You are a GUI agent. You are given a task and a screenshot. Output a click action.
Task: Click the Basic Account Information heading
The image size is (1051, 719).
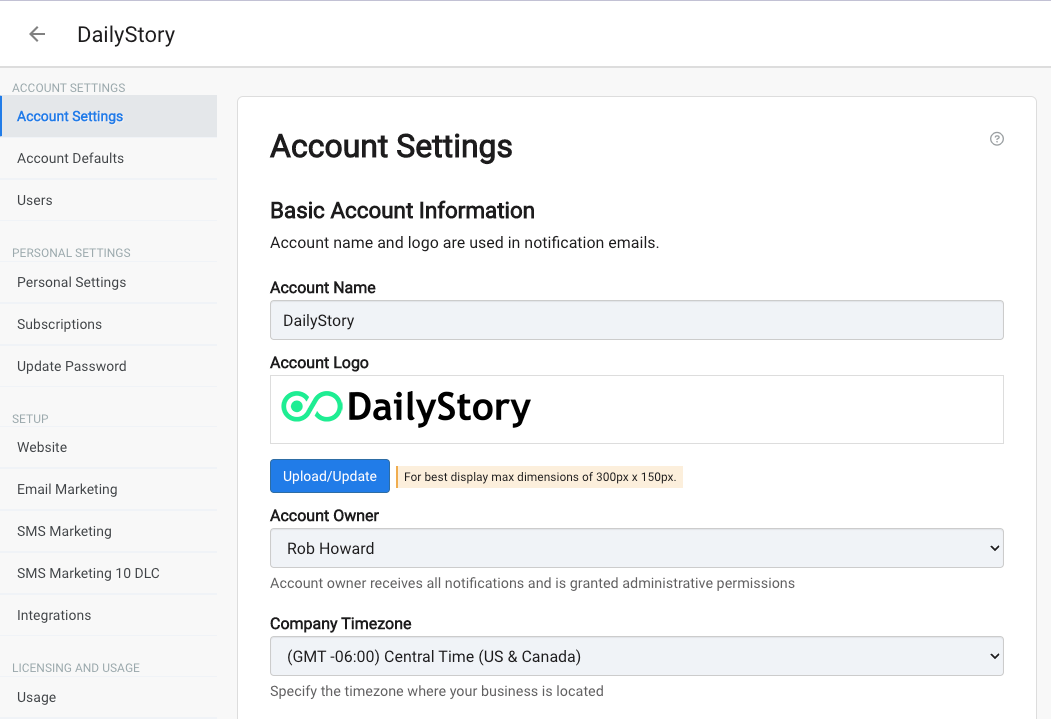point(402,210)
